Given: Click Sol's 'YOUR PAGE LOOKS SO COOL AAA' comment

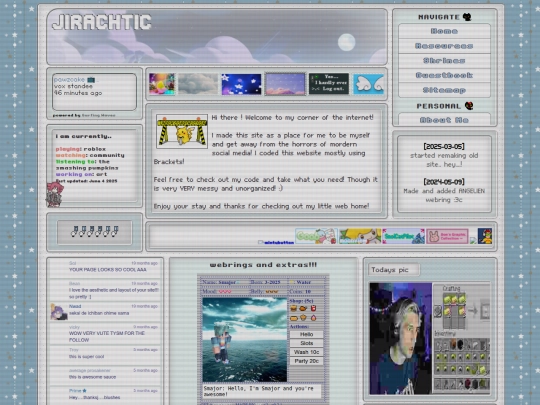Looking at the screenshot, I should 108,270.
